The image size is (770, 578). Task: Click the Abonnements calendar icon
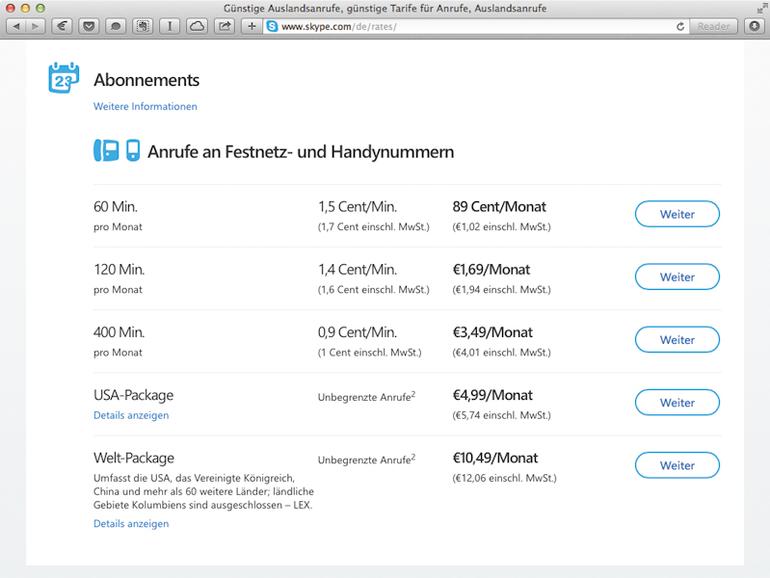[x=64, y=78]
